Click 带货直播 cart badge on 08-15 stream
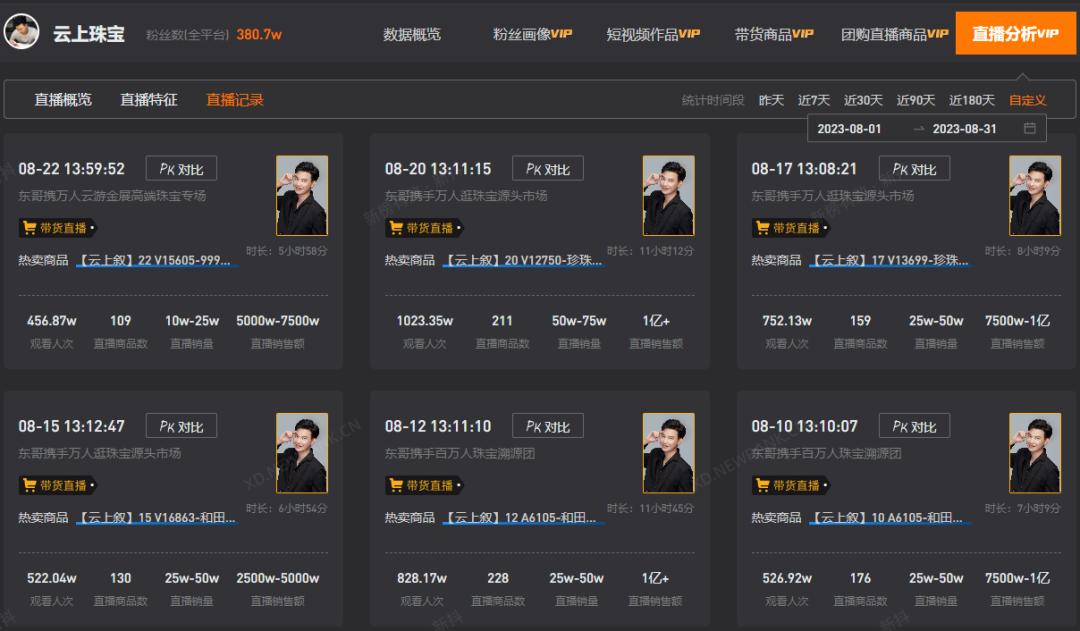Viewport: 1080px width, 631px height. (57, 485)
